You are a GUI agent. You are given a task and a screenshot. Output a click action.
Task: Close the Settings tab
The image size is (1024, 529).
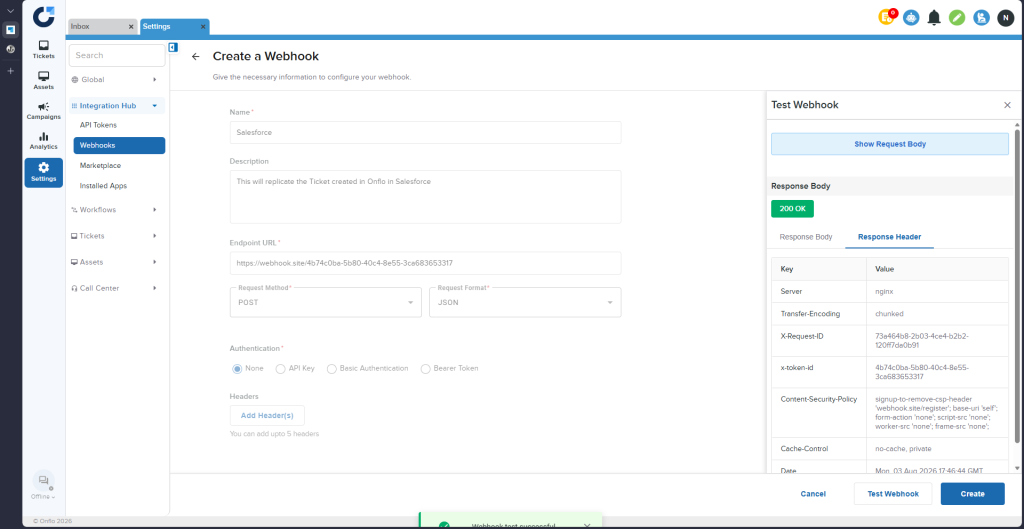click(203, 27)
